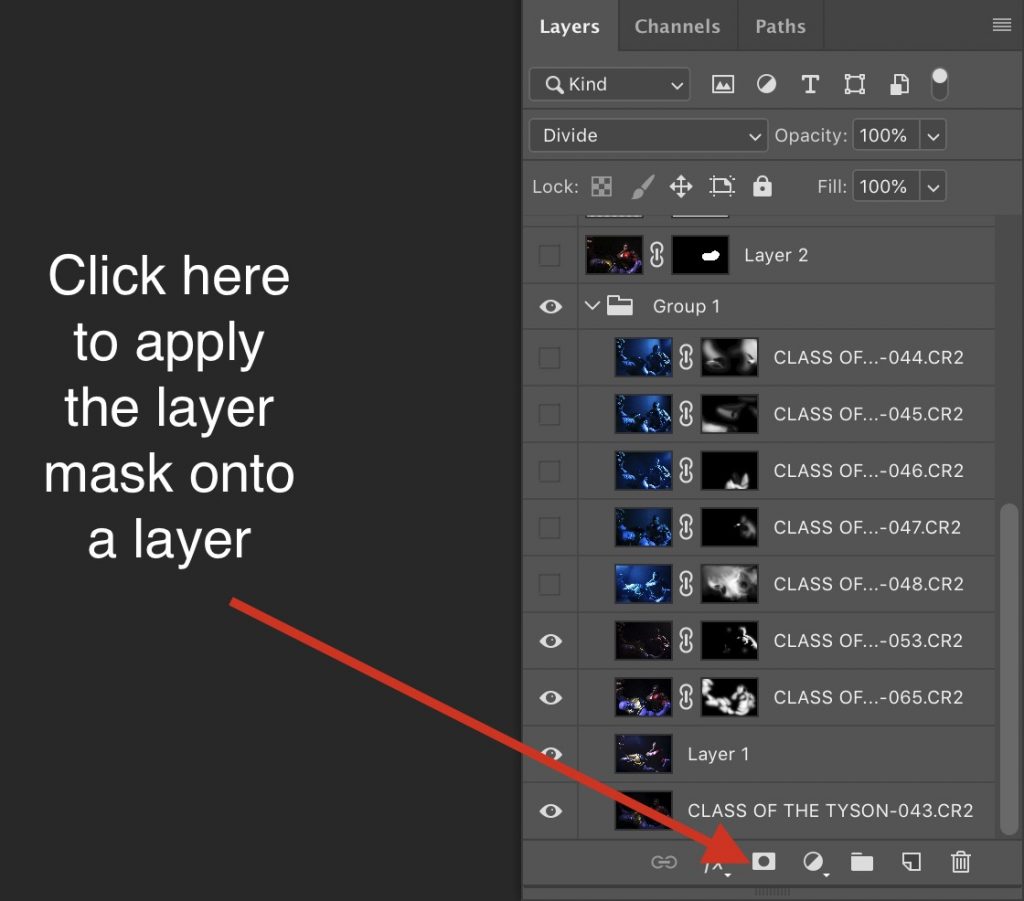Filter for shape layers icon
The height and width of the screenshot is (901, 1024).
(x=854, y=84)
